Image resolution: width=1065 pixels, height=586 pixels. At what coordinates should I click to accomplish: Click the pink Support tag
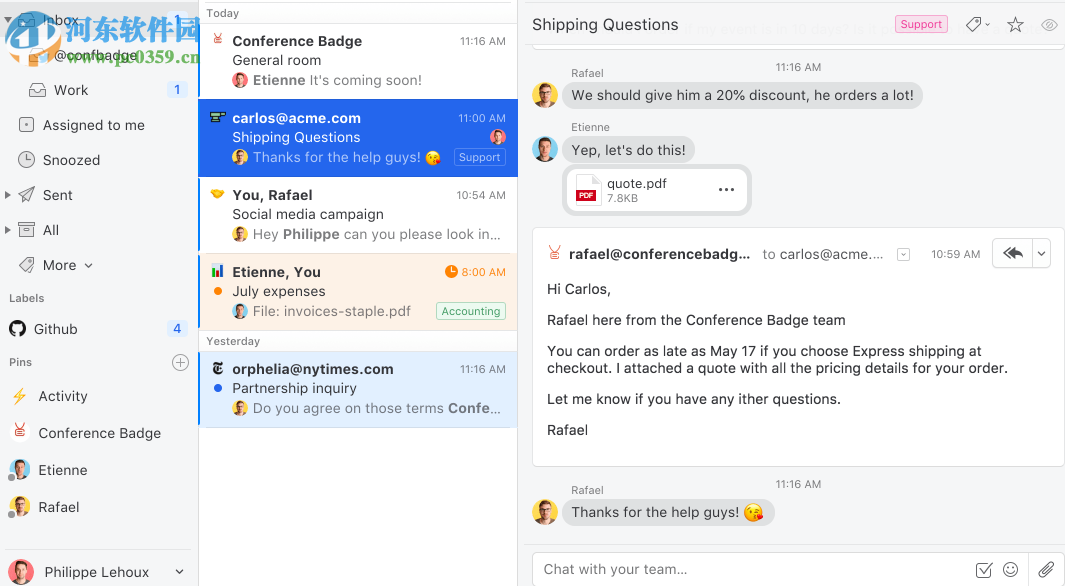[920, 24]
